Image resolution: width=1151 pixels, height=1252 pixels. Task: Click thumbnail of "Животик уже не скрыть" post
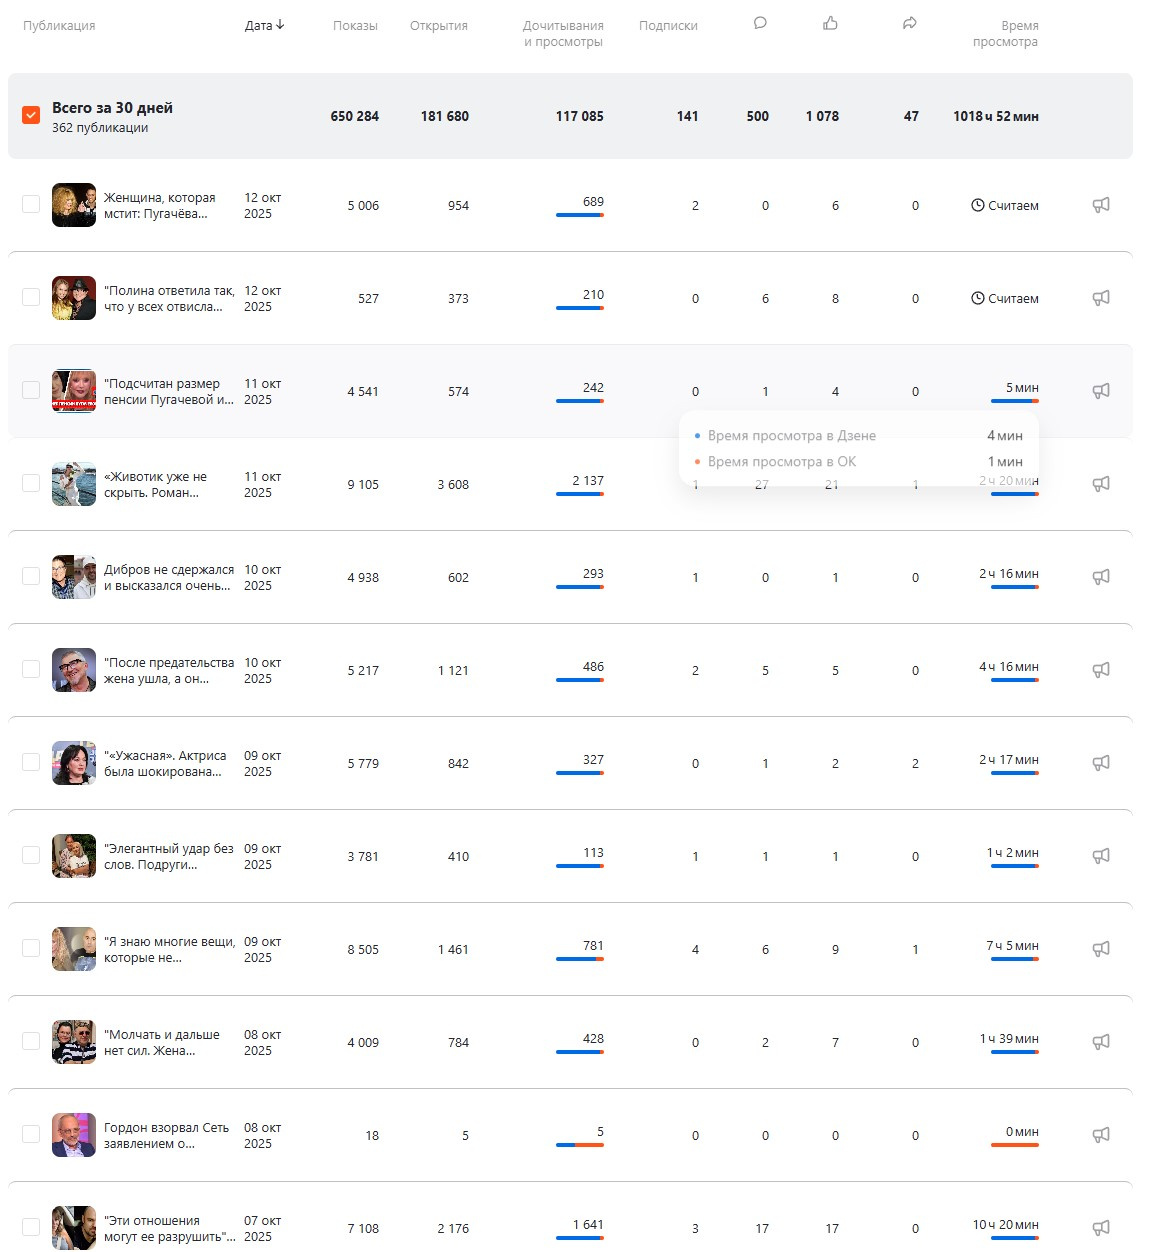[74, 484]
